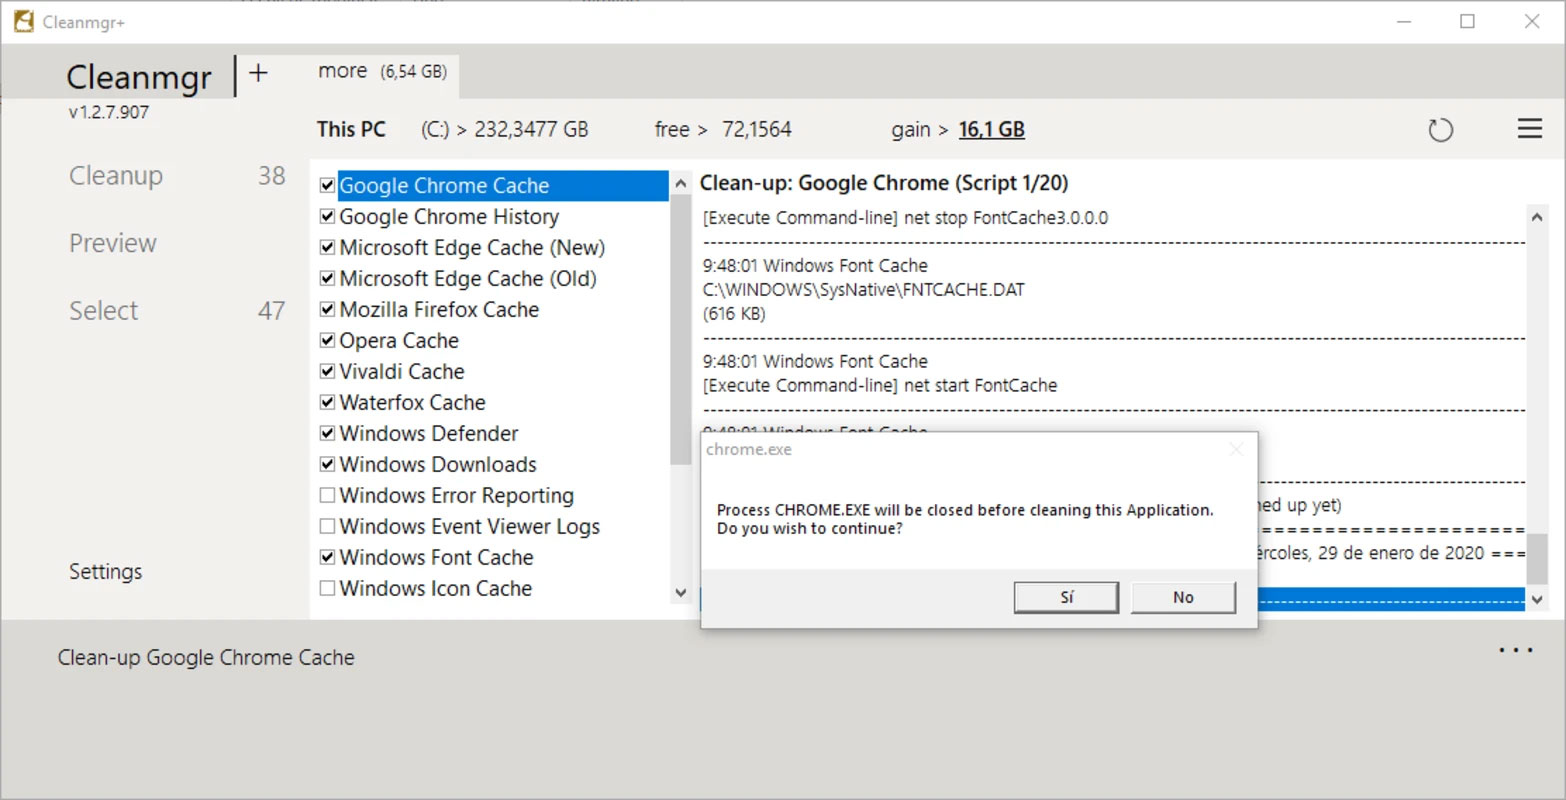Select the Opera Cache list item
The image size is (1566, 800).
click(x=399, y=341)
